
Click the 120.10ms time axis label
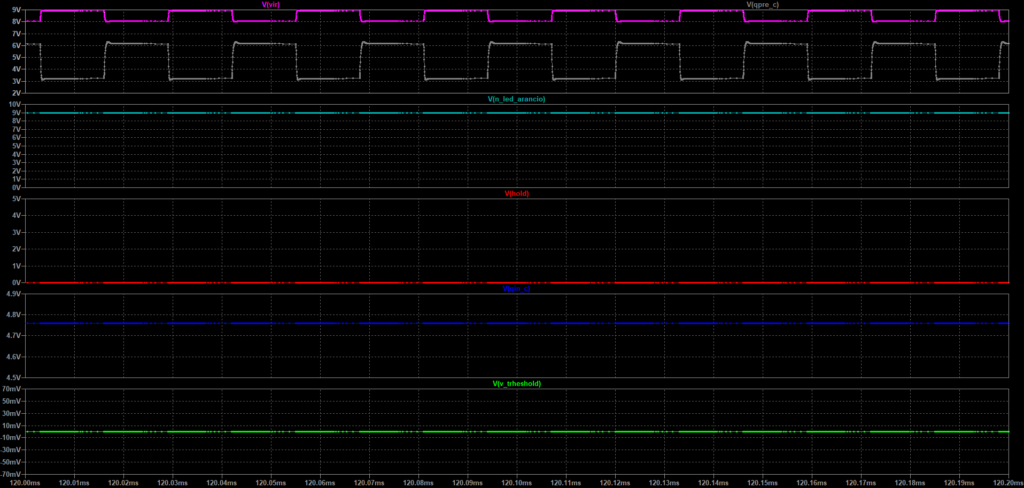[x=517, y=483]
